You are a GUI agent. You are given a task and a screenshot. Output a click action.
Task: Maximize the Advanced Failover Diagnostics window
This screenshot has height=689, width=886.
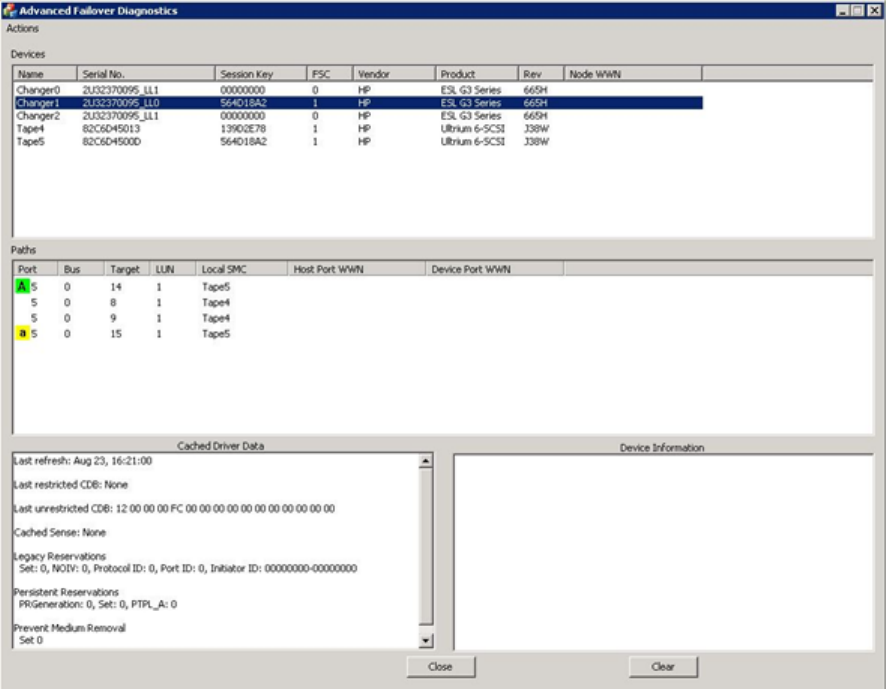(x=857, y=10)
